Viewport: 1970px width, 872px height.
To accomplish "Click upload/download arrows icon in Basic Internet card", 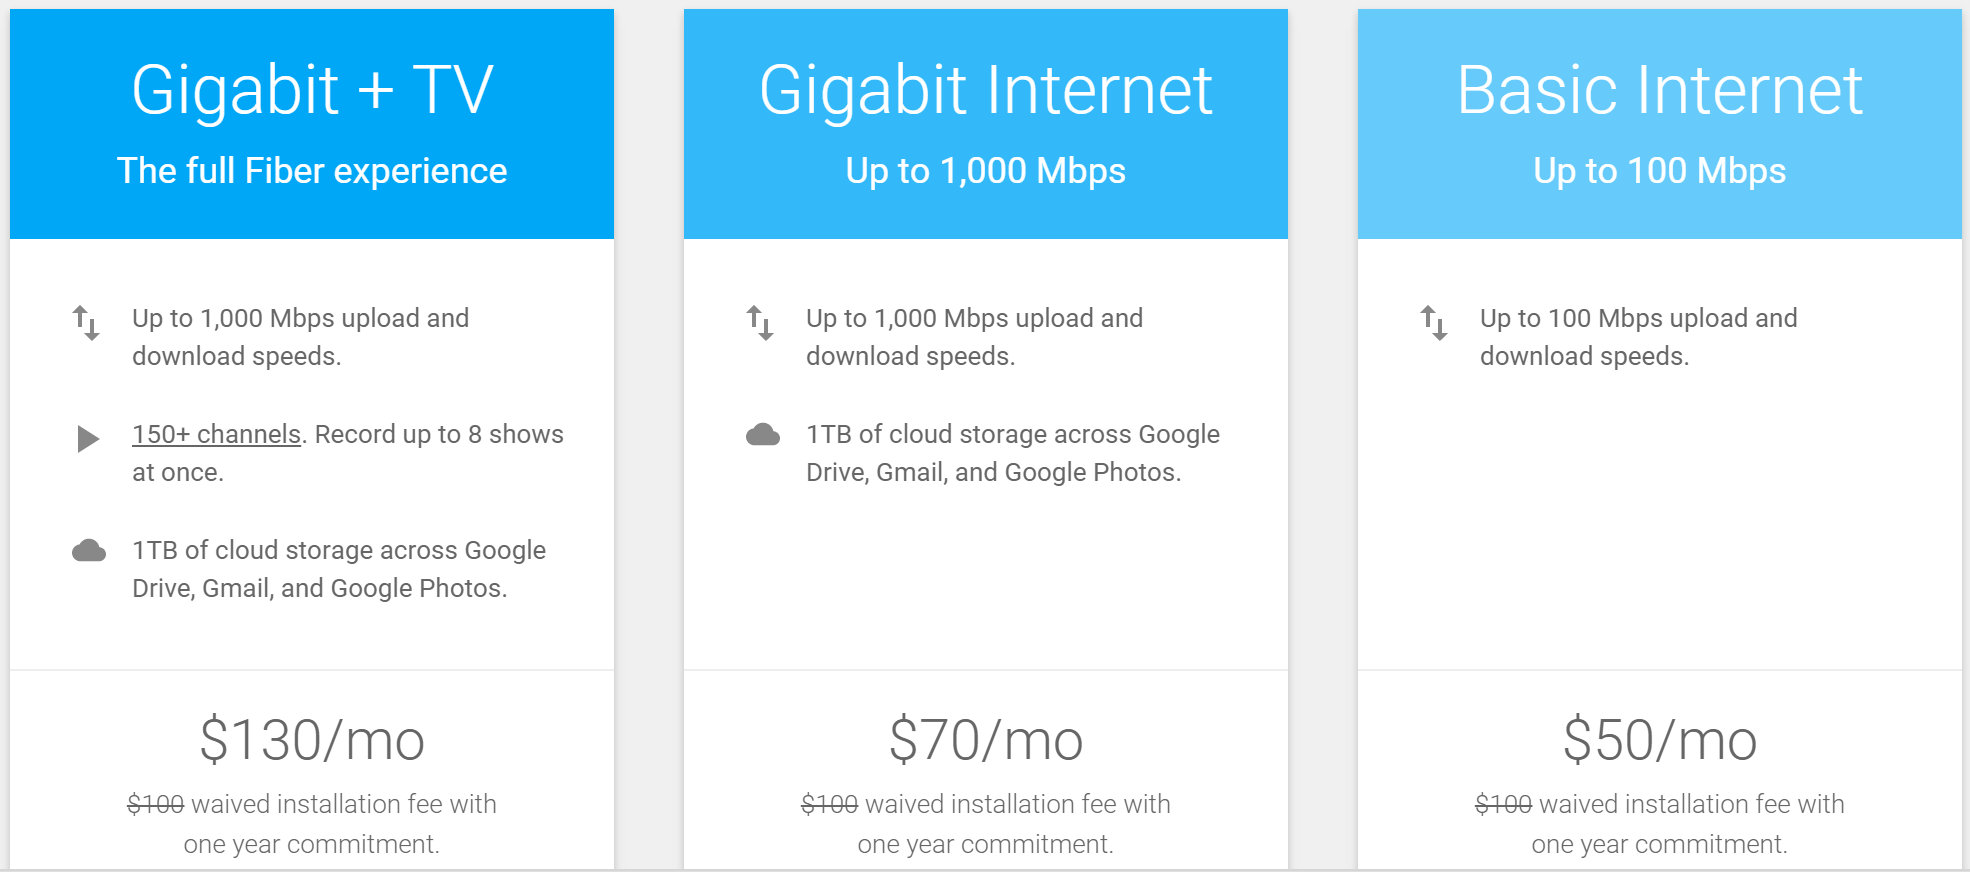I will pyautogui.click(x=1434, y=323).
